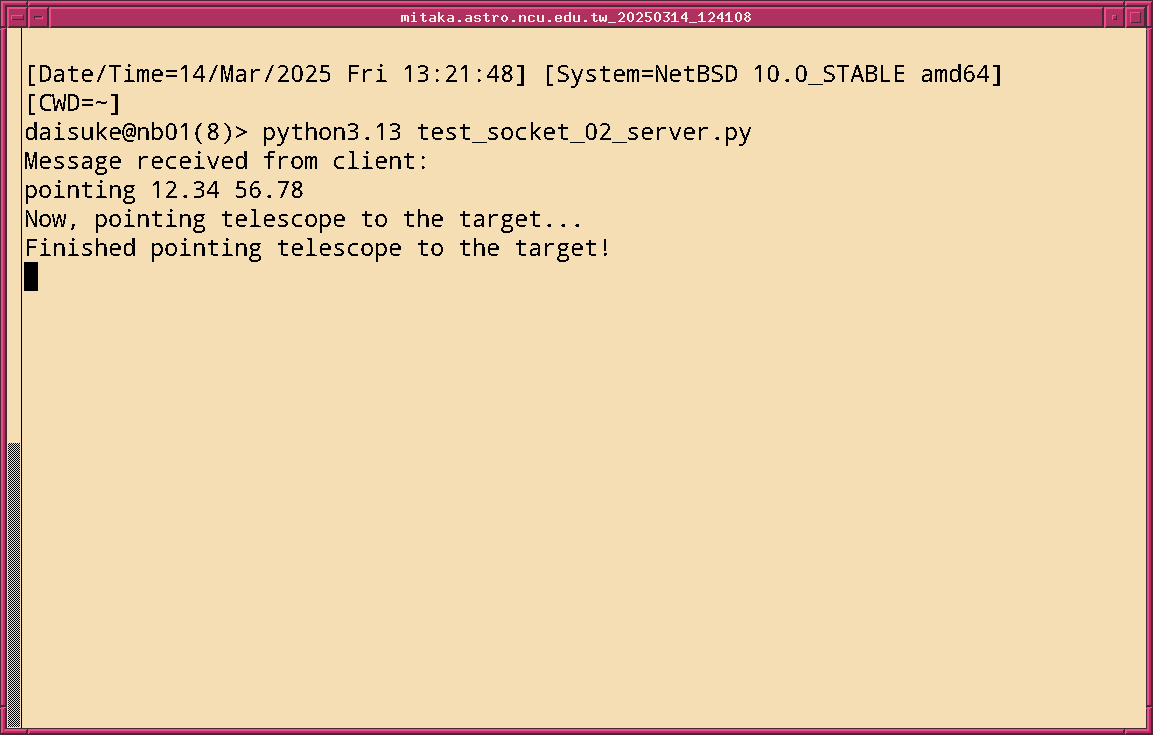Click the 'Finished pointing telescope' output line
Image resolution: width=1153 pixels, height=735 pixels.
317,248
